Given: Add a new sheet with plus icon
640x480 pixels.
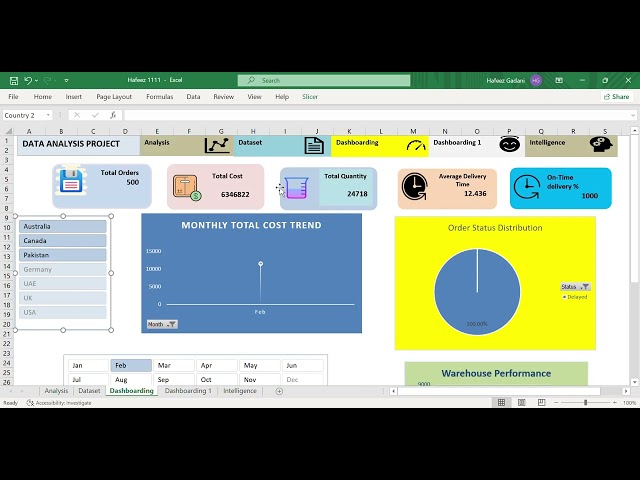Looking at the screenshot, I should point(279,391).
